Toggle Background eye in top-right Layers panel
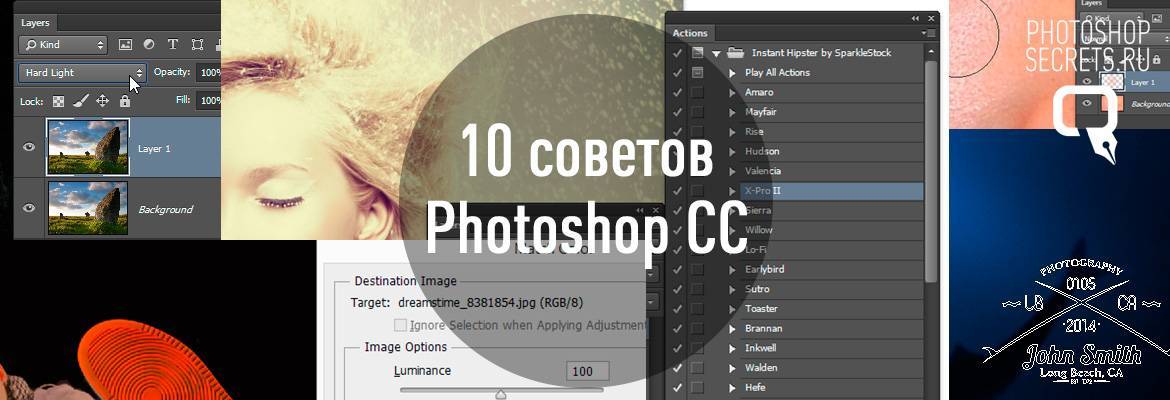Image resolution: width=1170 pixels, height=400 pixels. point(1087,104)
